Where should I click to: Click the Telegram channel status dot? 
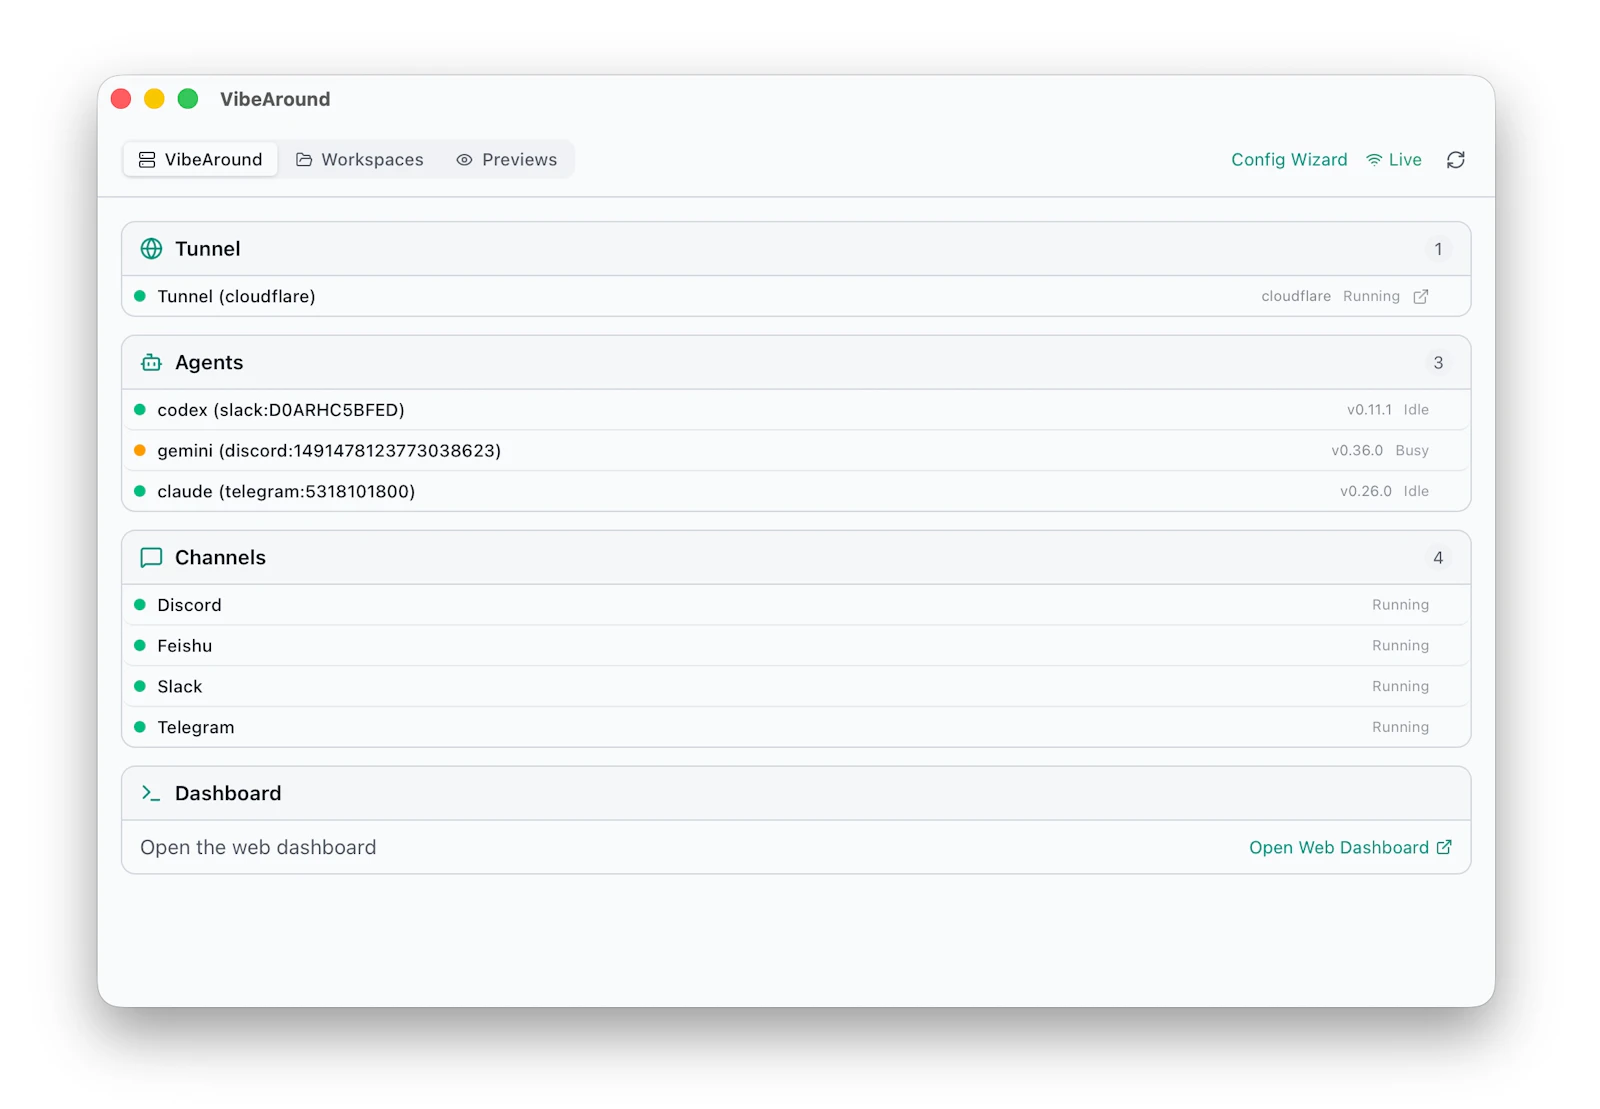140,727
